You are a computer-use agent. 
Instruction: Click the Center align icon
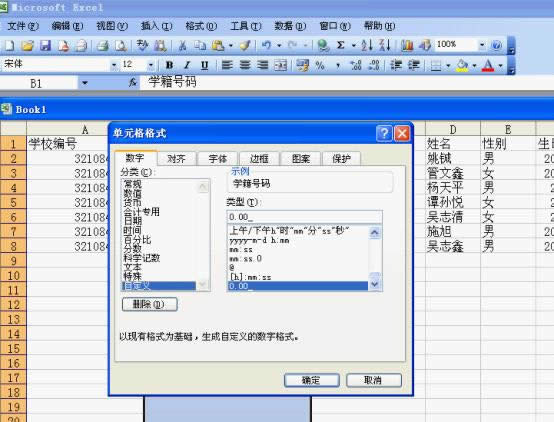click(245, 65)
